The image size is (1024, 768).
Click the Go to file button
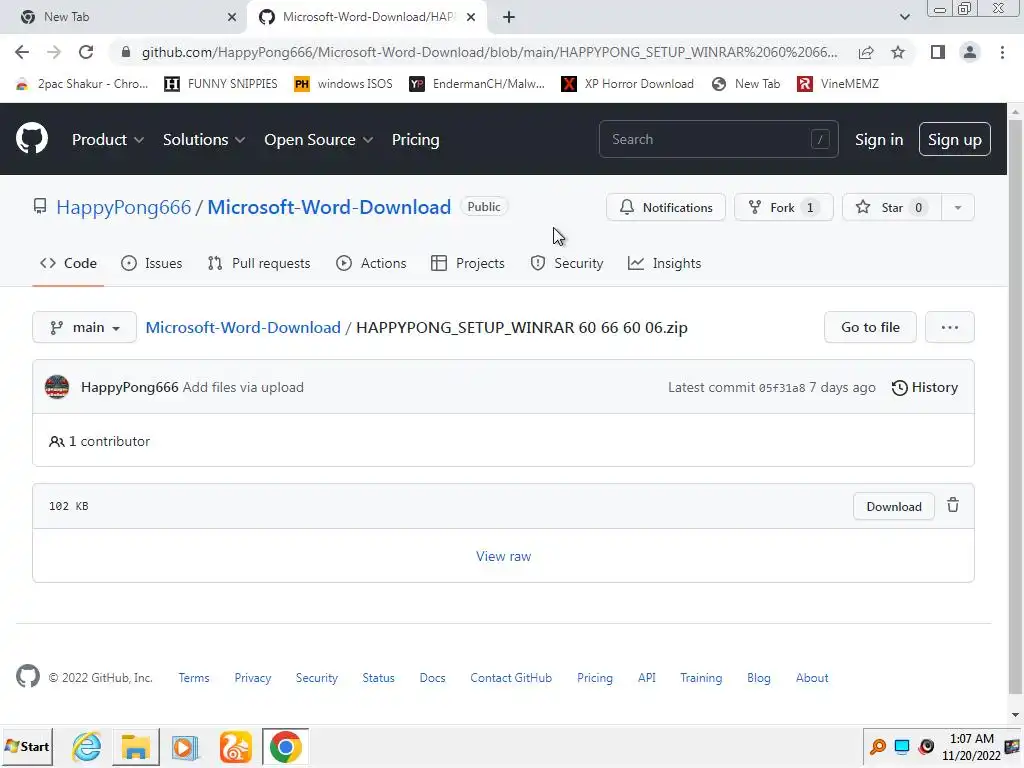(x=870, y=327)
